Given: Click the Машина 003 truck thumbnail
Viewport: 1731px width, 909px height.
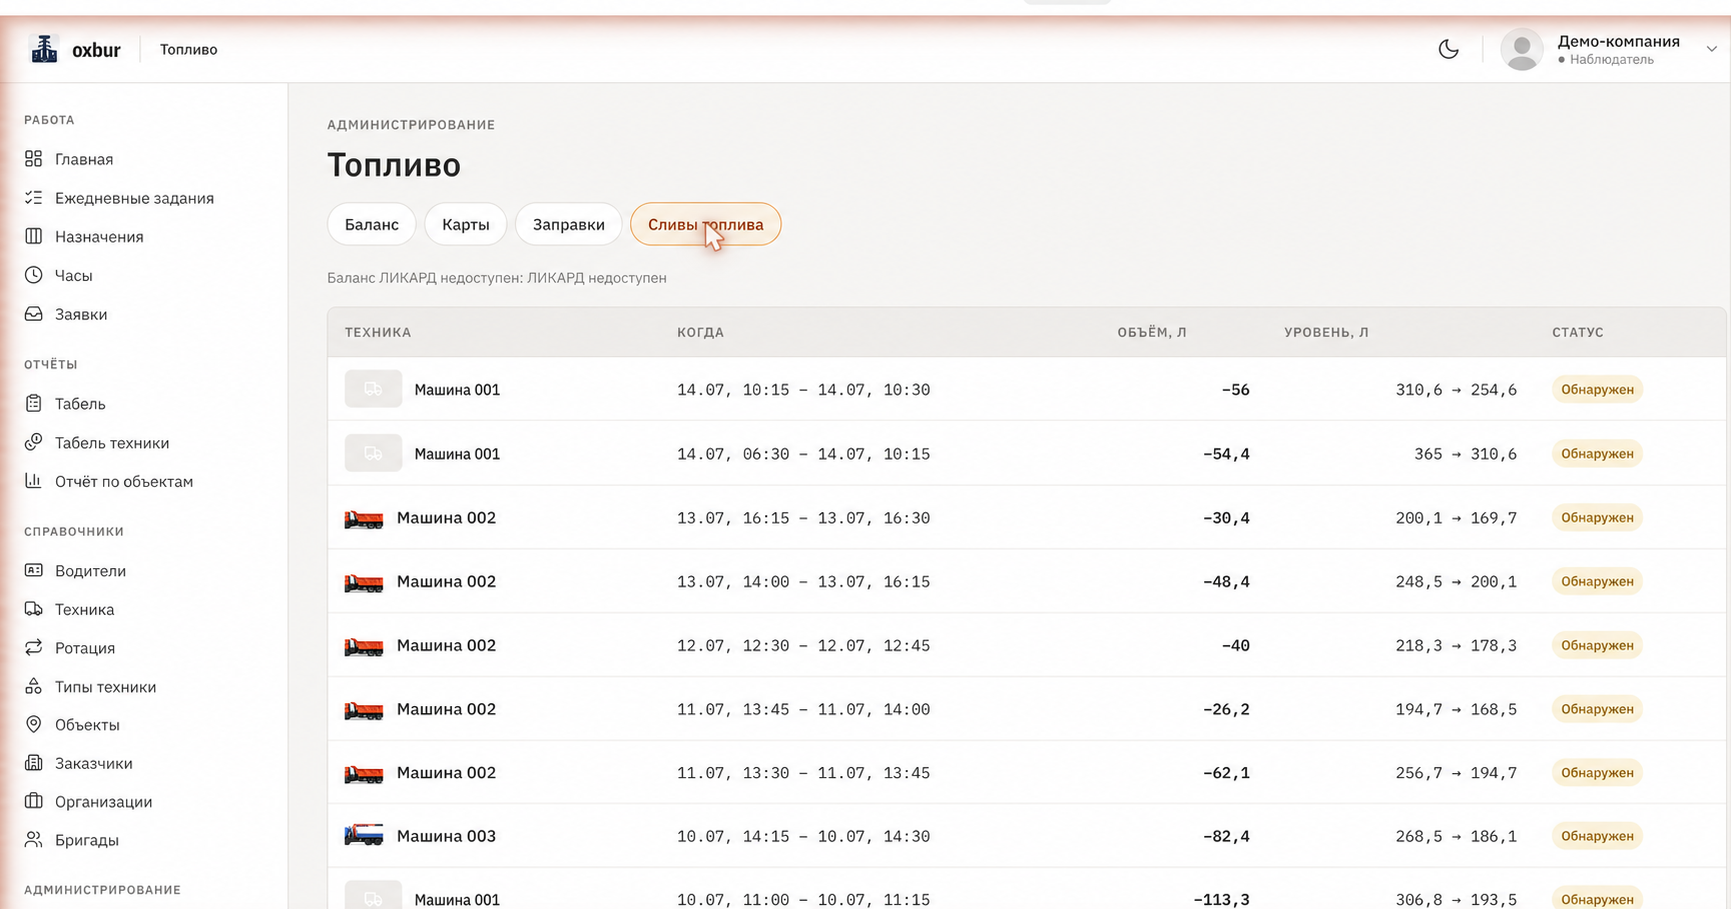Looking at the screenshot, I should (364, 835).
